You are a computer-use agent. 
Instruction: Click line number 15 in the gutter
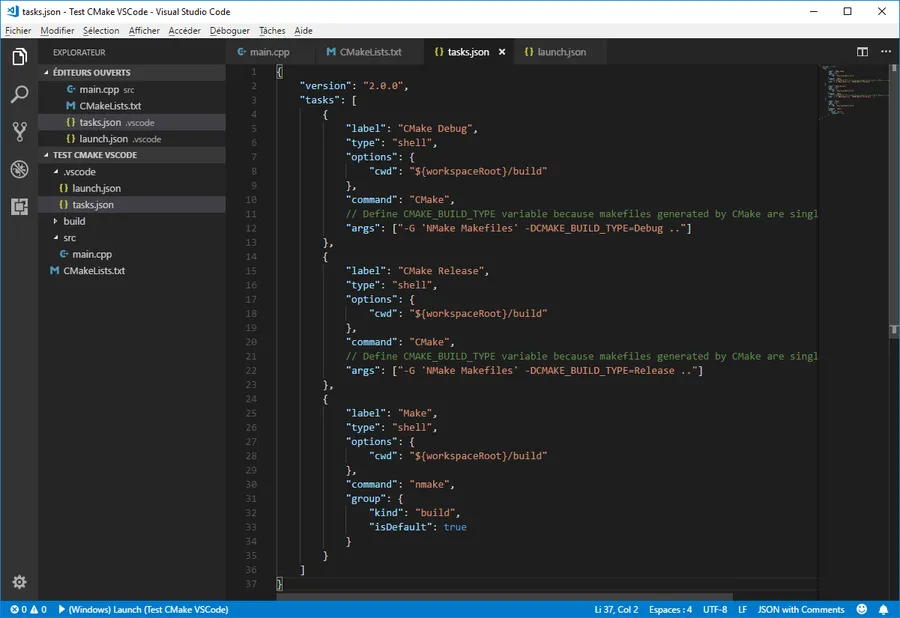coord(251,271)
